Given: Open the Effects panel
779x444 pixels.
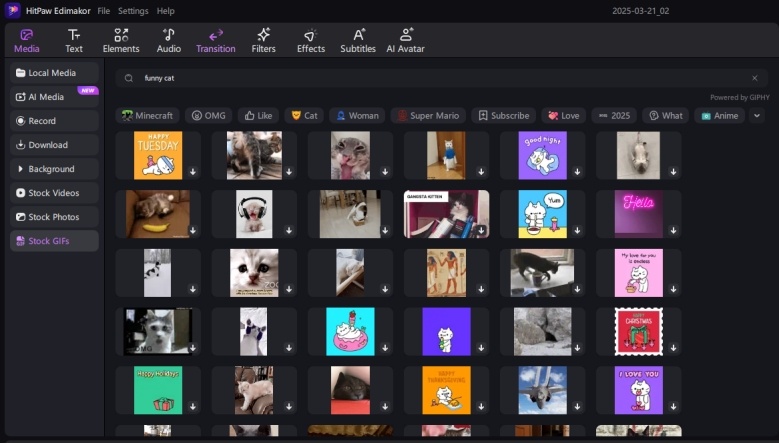Looking at the screenshot, I should pos(311,40).
